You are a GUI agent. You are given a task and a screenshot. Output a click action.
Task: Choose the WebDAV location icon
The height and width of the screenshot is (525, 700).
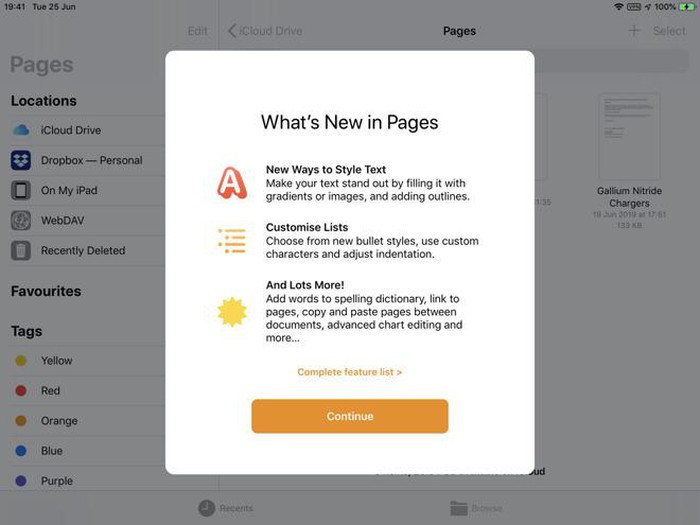21,220
